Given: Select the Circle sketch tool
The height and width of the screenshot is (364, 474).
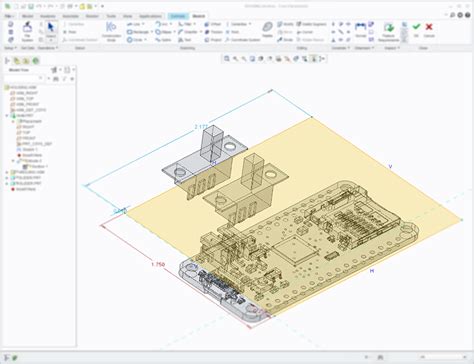Looking at the screenshot, I should pyautogui.click(x=135, y=40).
